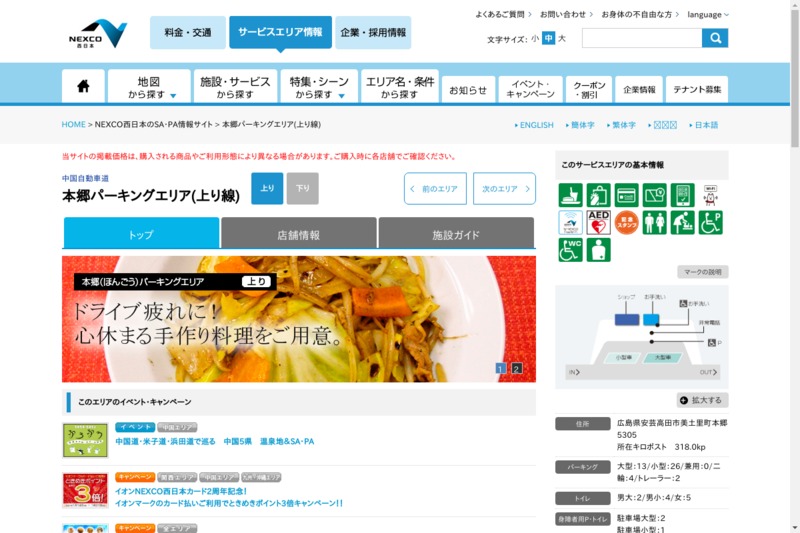Click the Wi-Fi mascot icon
Image resolution: width=800 pixels, height=533 pixels.
(710, 194)
